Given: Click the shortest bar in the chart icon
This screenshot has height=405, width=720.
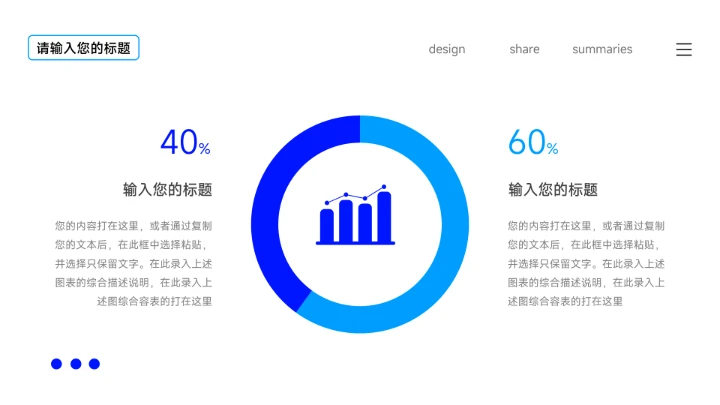Looking at the screenshot, I should [x=327, y=225].
